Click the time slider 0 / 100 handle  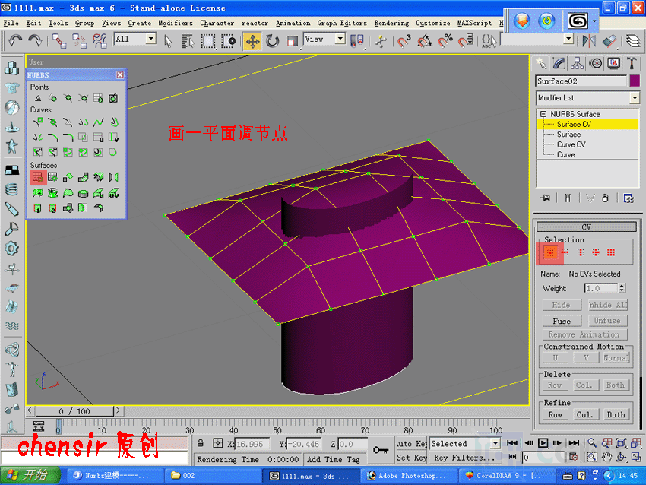pyautogui.click(x=74, y=411)
